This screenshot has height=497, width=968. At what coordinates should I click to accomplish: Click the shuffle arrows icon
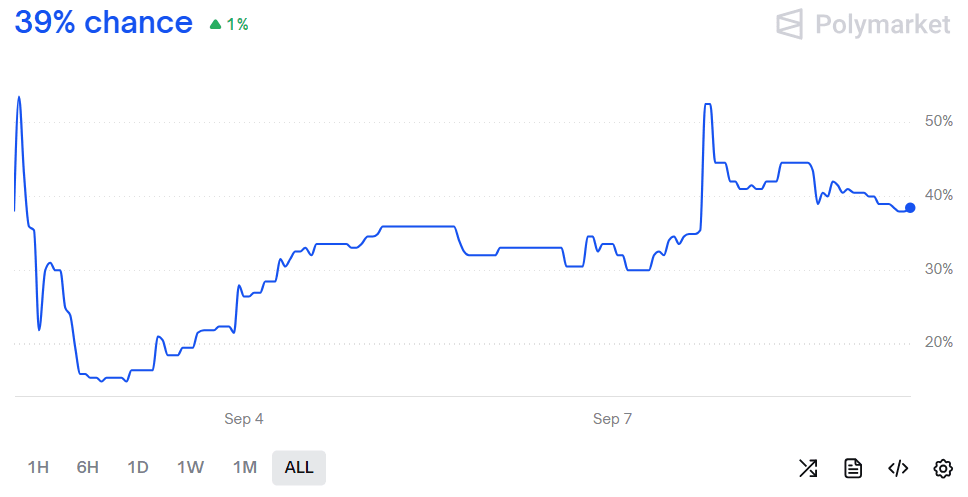[808, 468]
